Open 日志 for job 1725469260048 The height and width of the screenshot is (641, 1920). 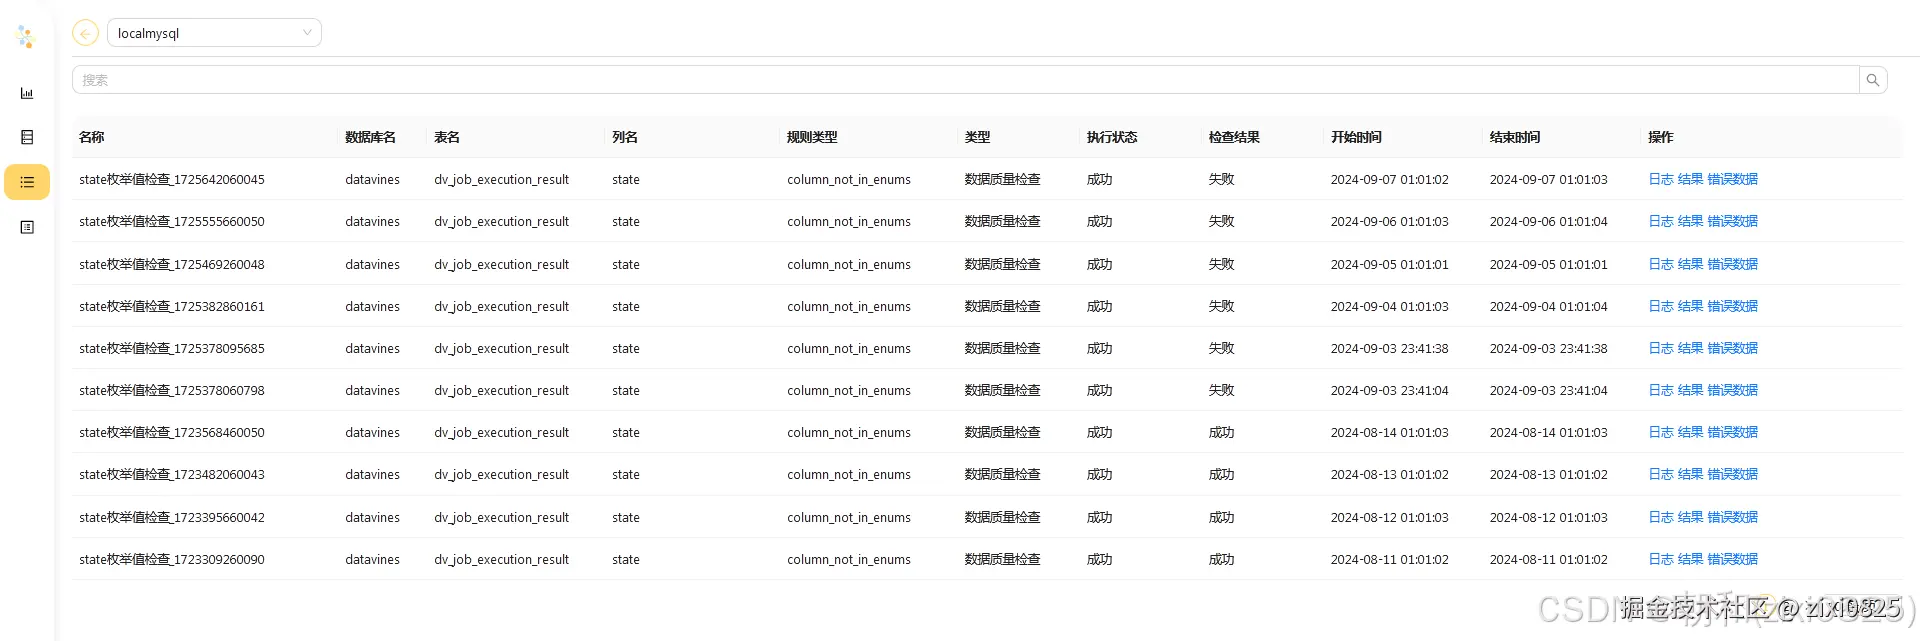[1661, 264]
